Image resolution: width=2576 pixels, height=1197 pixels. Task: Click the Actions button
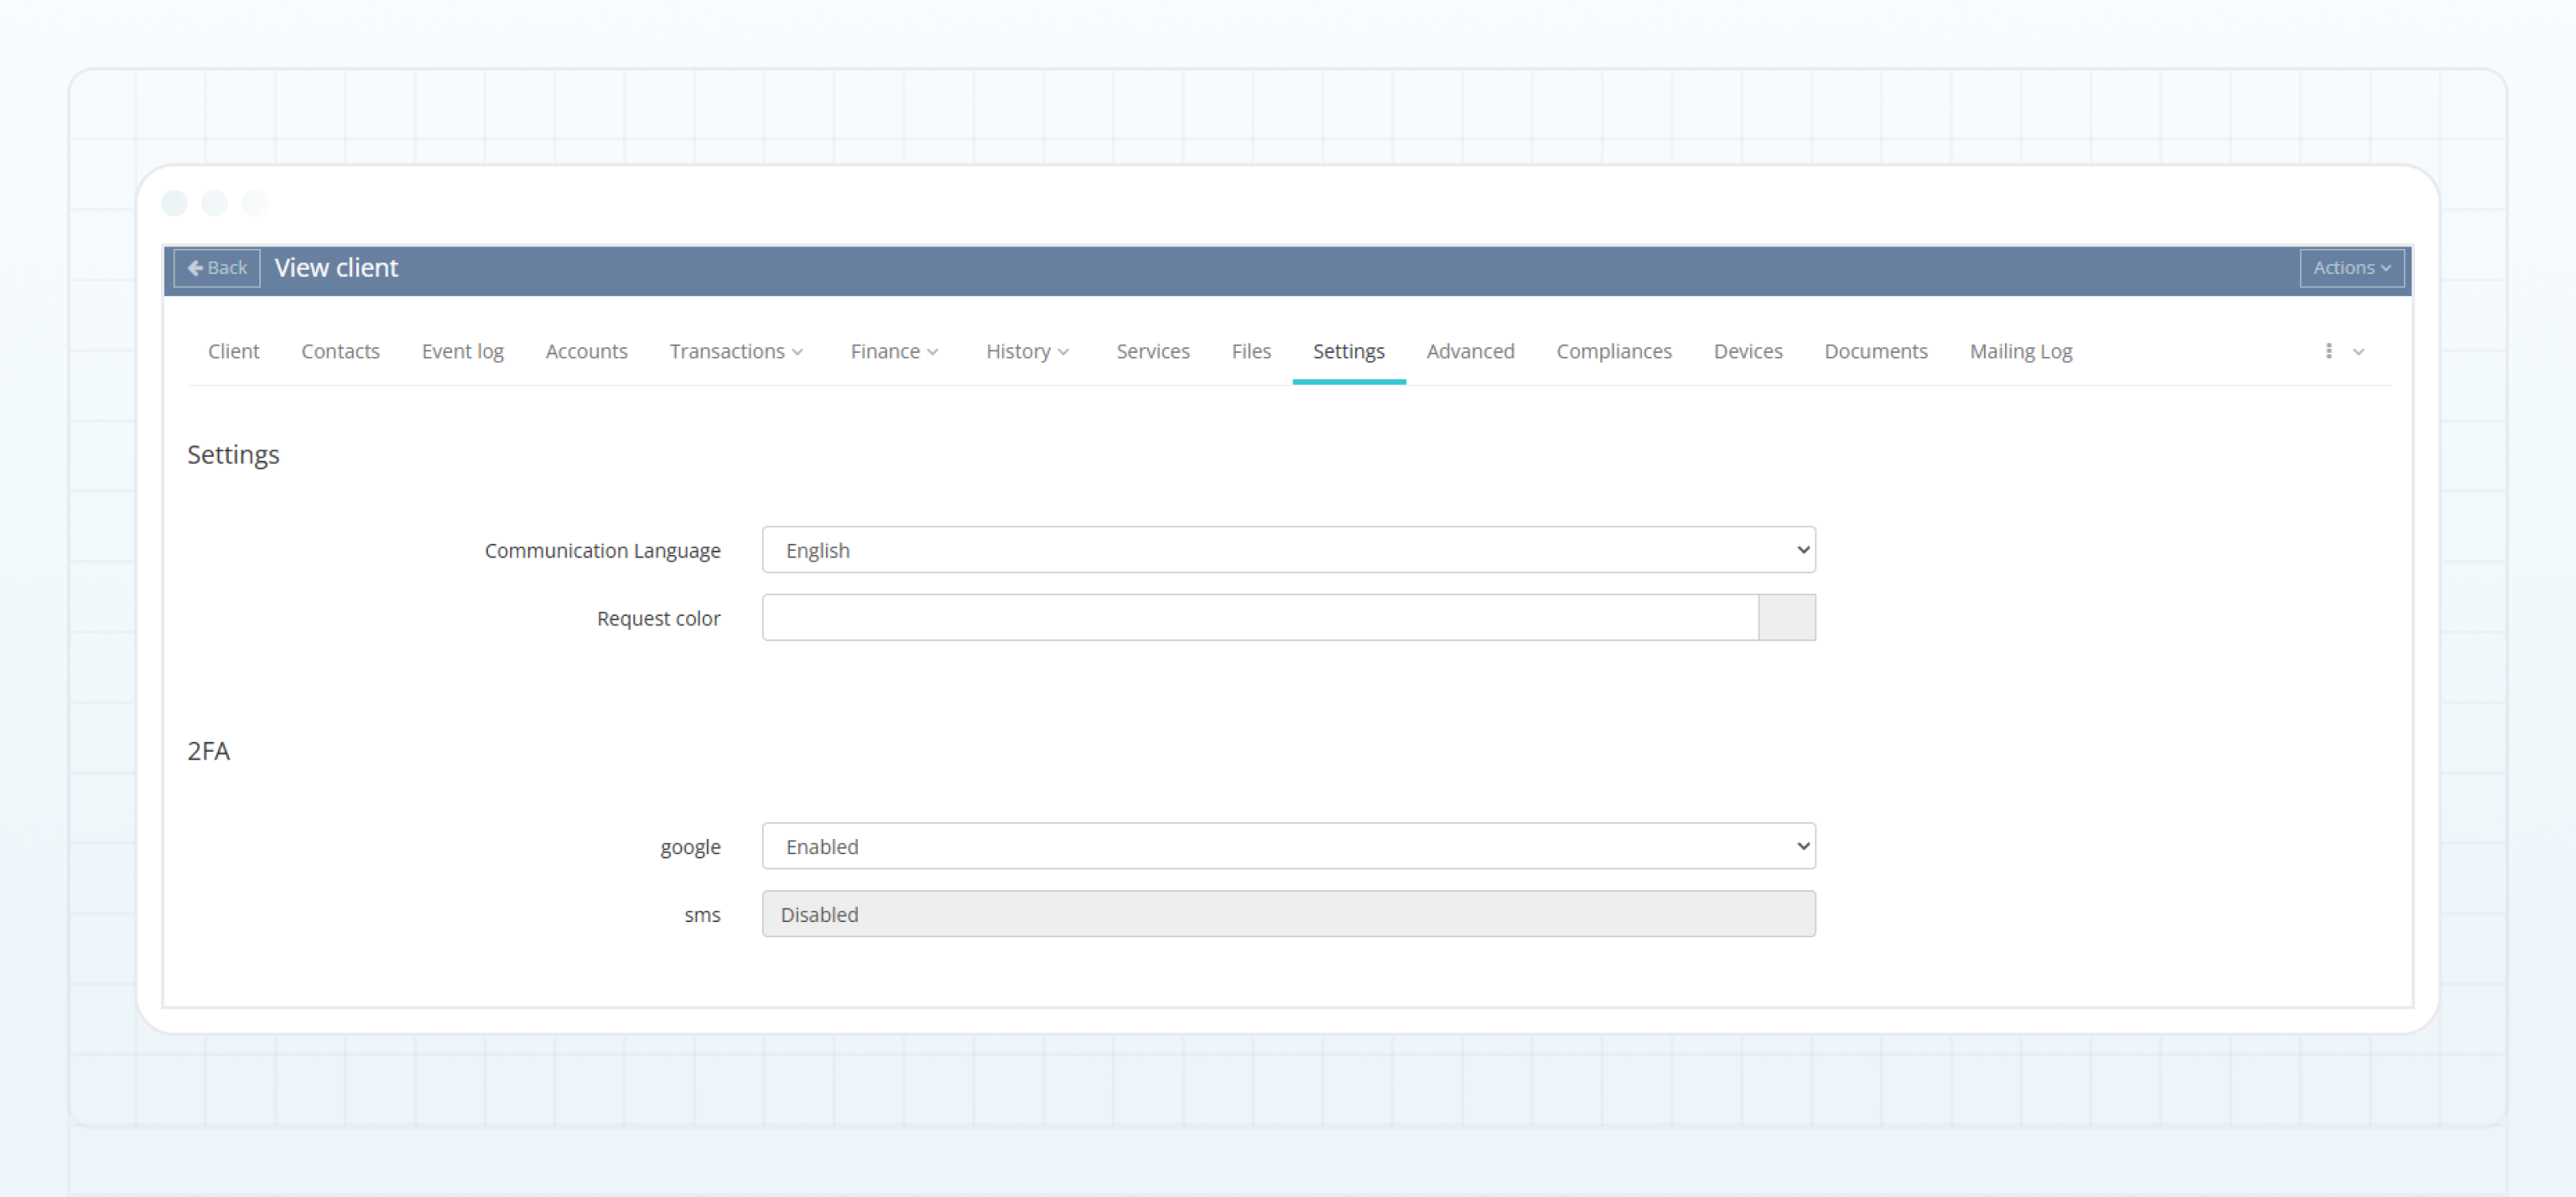click(2350, 268)
